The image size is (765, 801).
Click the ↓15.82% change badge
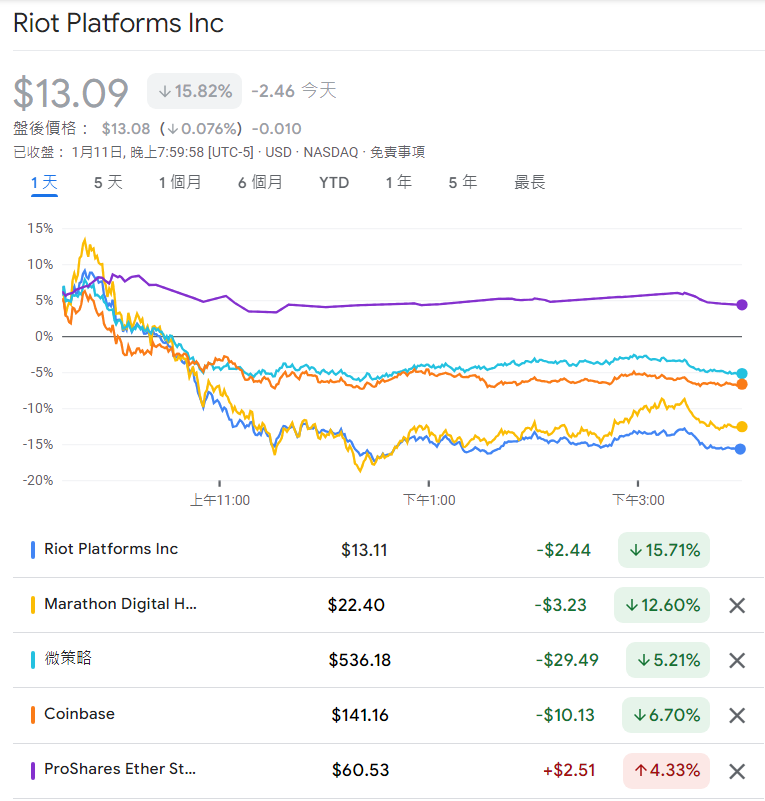click(x=195, y=91)
